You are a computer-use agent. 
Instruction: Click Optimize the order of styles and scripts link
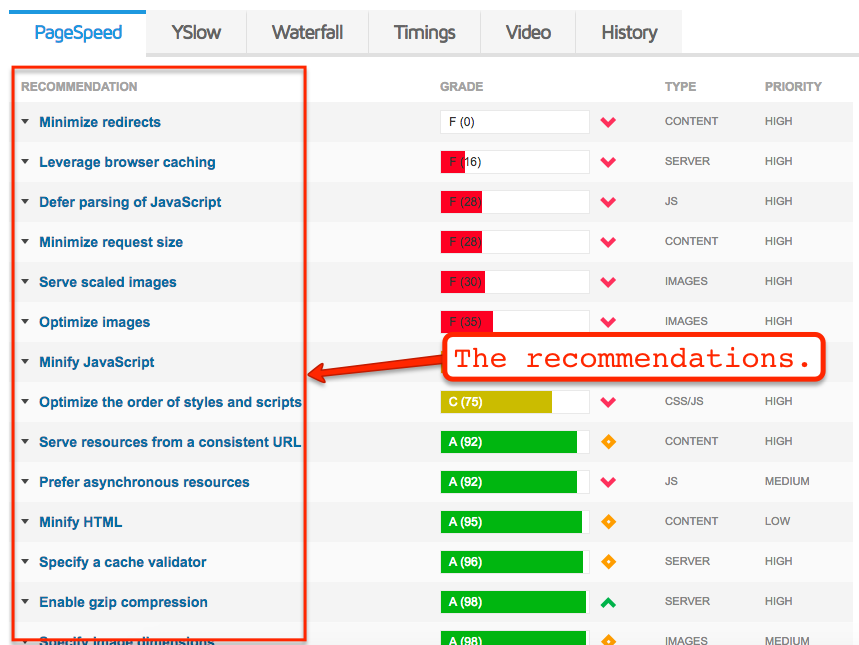170,402
